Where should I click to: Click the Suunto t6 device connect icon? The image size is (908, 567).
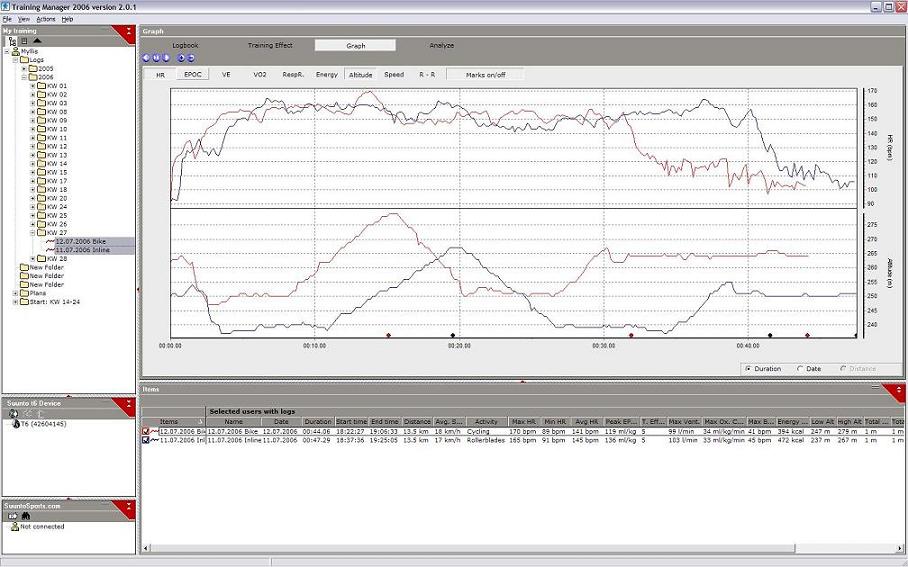(13, 413)
